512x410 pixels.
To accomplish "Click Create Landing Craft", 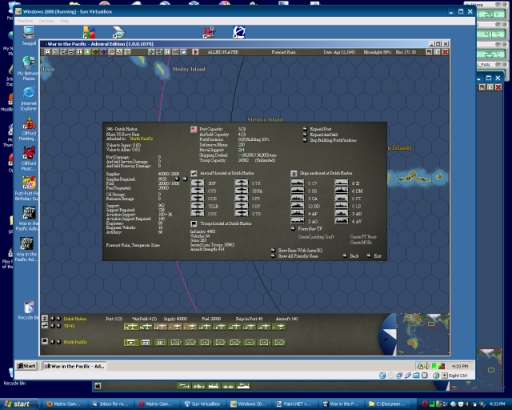I will 316,237.
